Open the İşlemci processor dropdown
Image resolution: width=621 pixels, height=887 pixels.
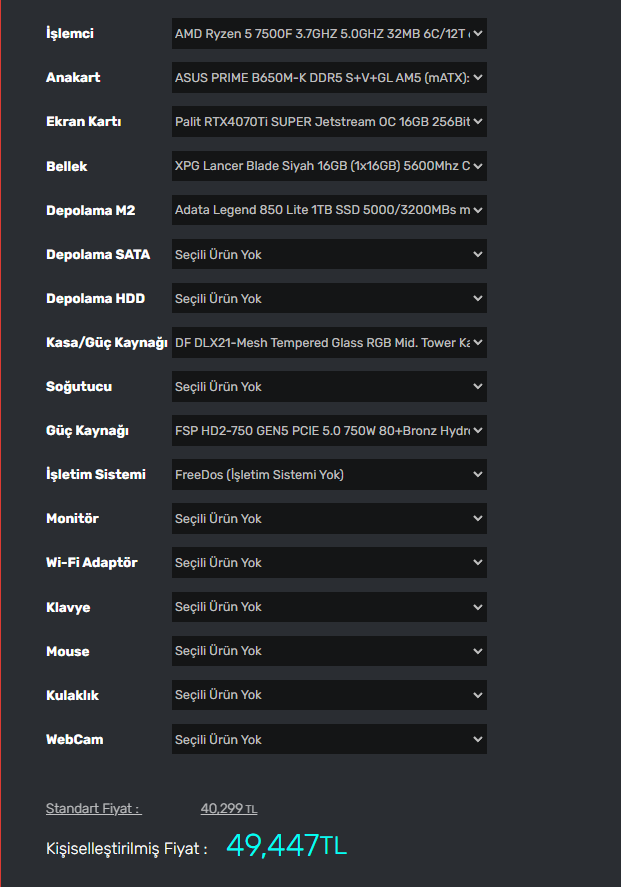(329, 34)
